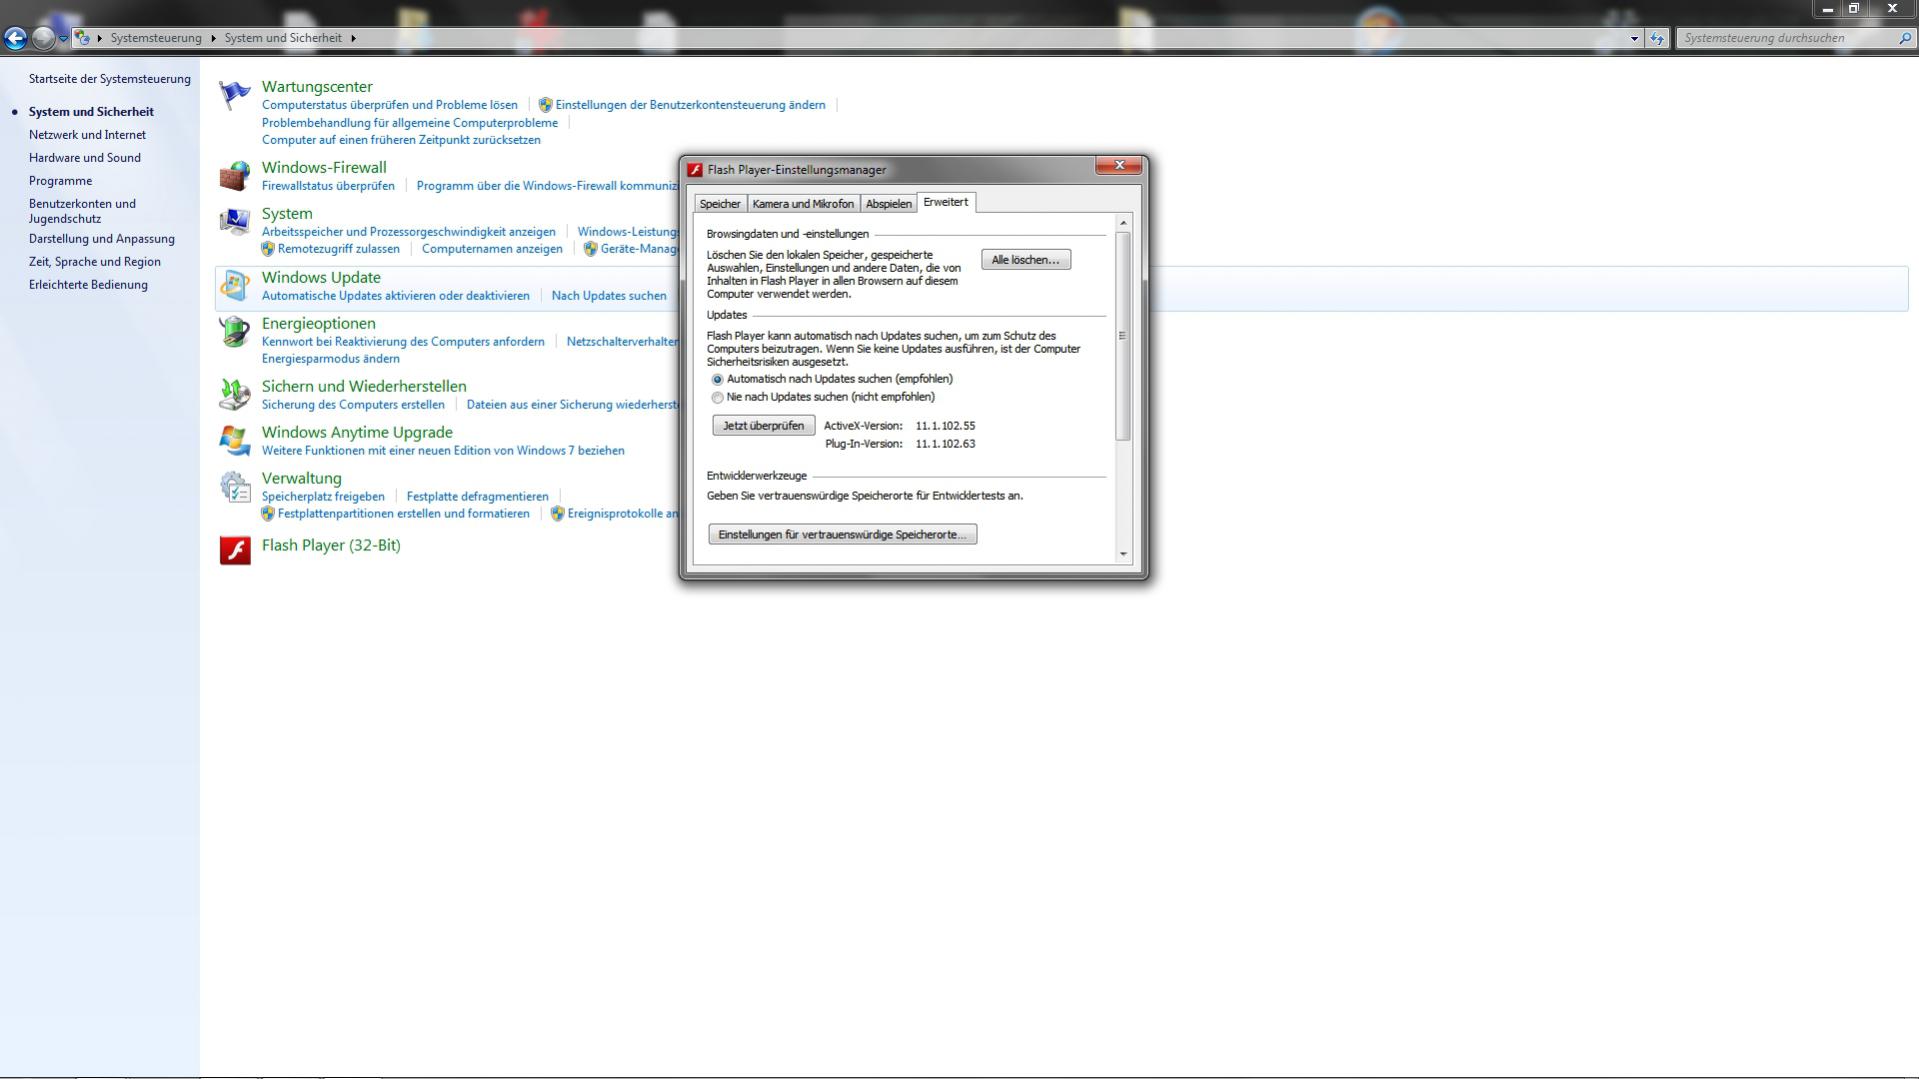Click dialog scrollbar up arrow
Image resolution: width=1919 pixels, height=1079 pixels.
pos(1123,223)
